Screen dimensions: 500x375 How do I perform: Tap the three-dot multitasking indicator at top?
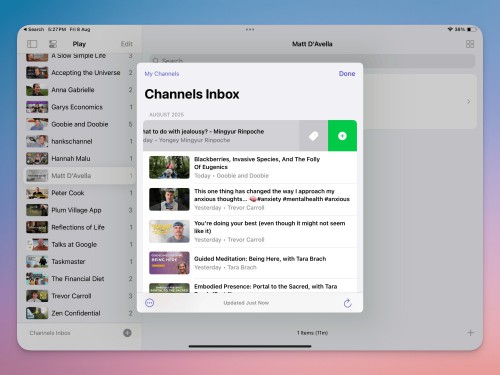[x=250, y=29]
